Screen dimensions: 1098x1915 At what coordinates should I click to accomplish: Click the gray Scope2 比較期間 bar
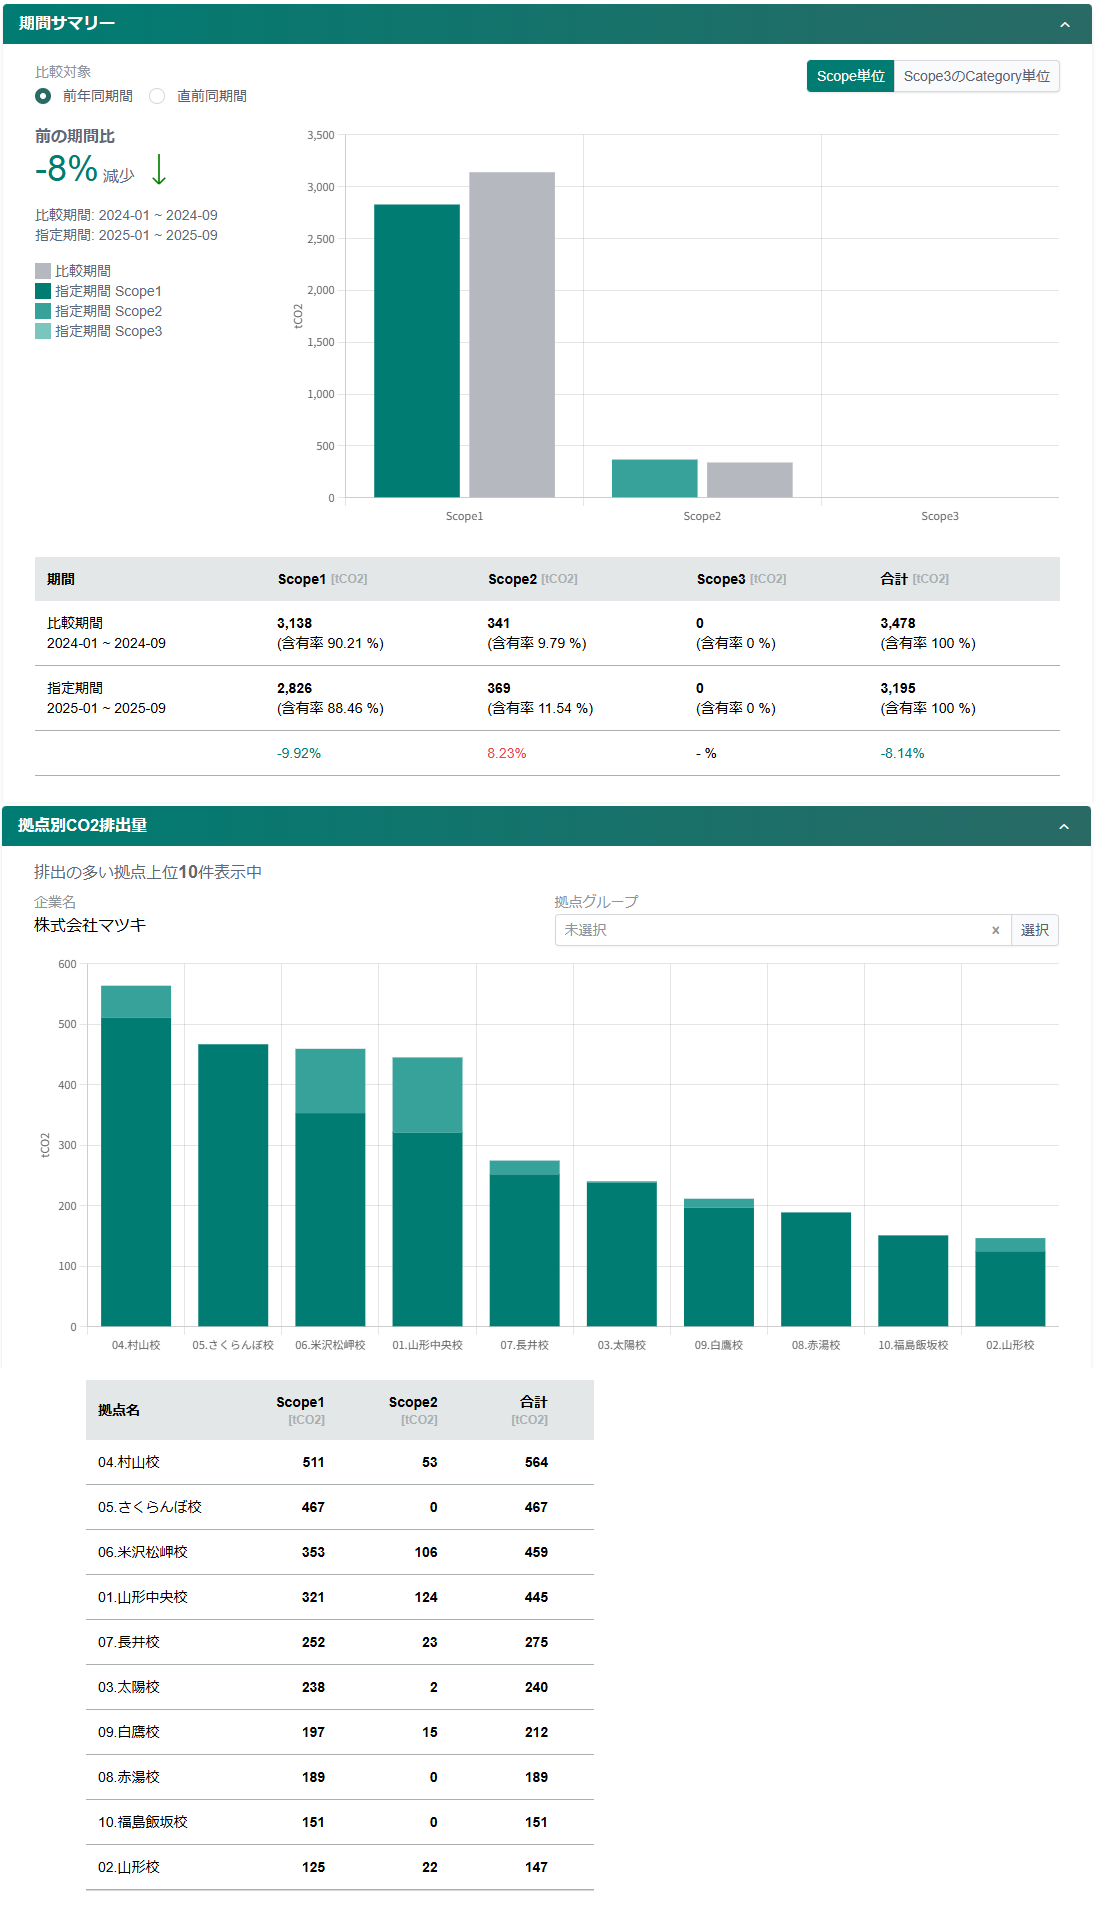(x=749, y=480)
